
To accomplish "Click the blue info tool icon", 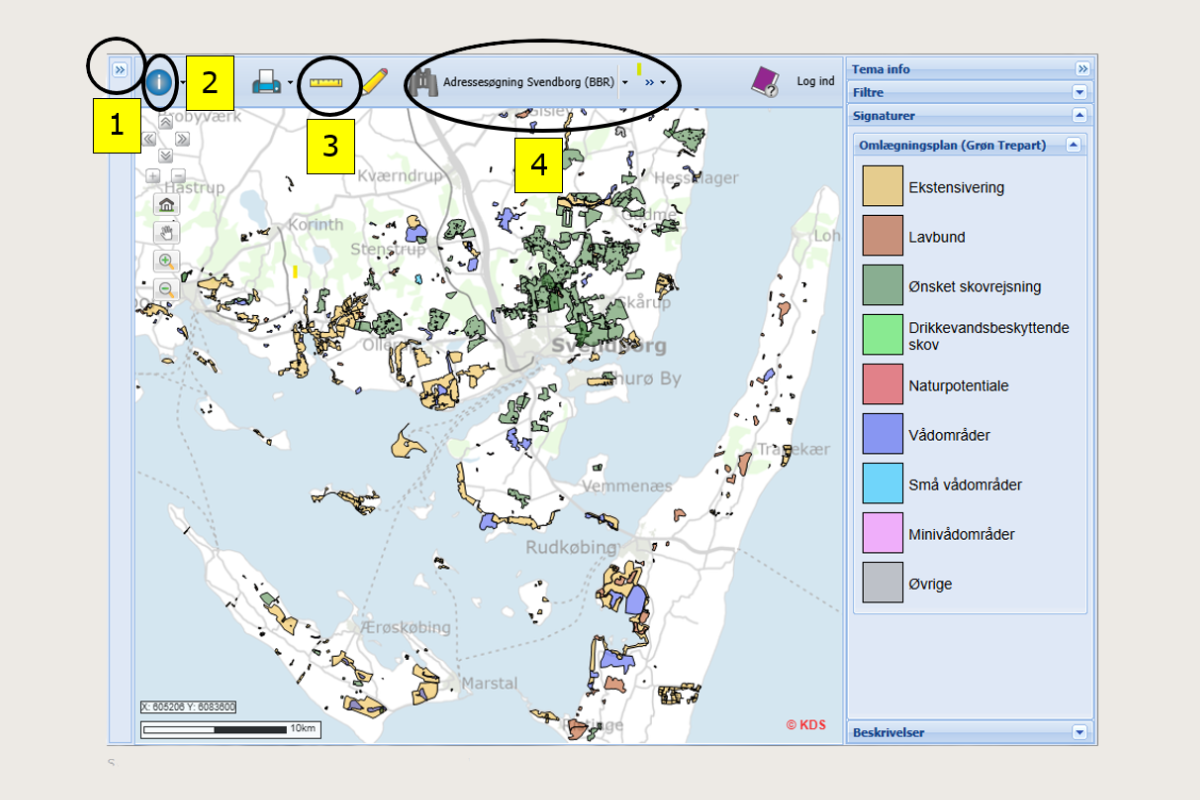I will (x=158, y=83).
